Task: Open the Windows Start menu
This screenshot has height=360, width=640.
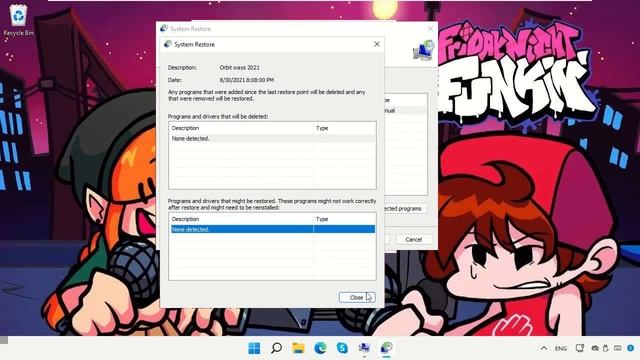Action: [254, 348]
